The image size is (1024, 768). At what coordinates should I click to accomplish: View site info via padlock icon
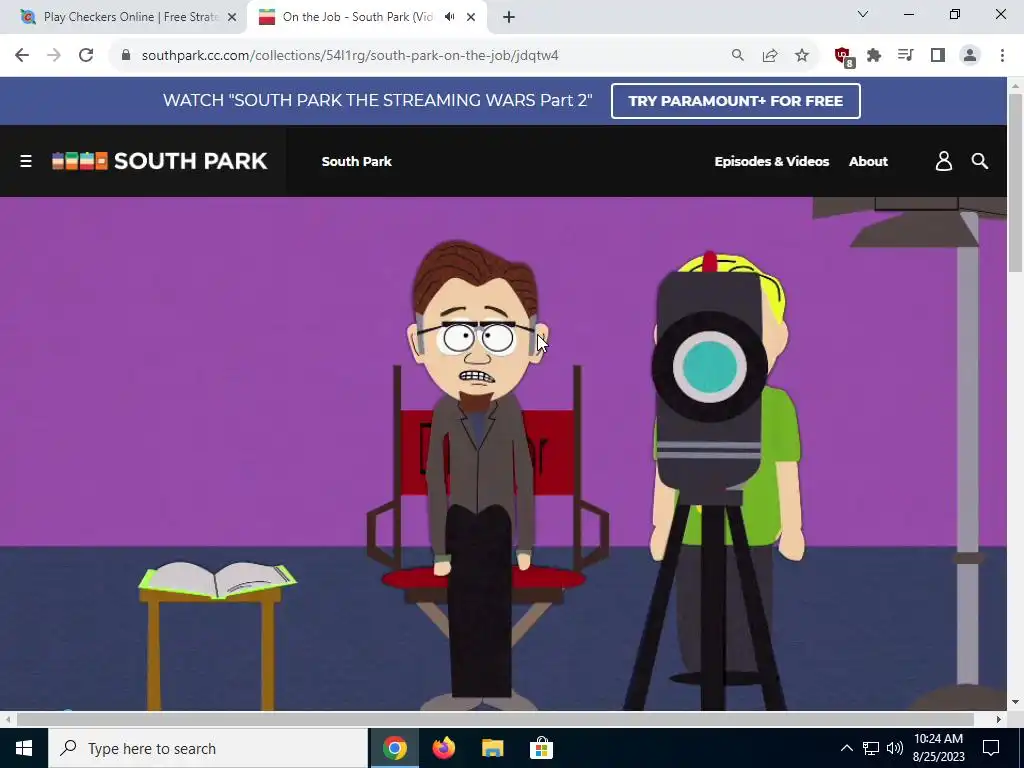pos(126,56)
